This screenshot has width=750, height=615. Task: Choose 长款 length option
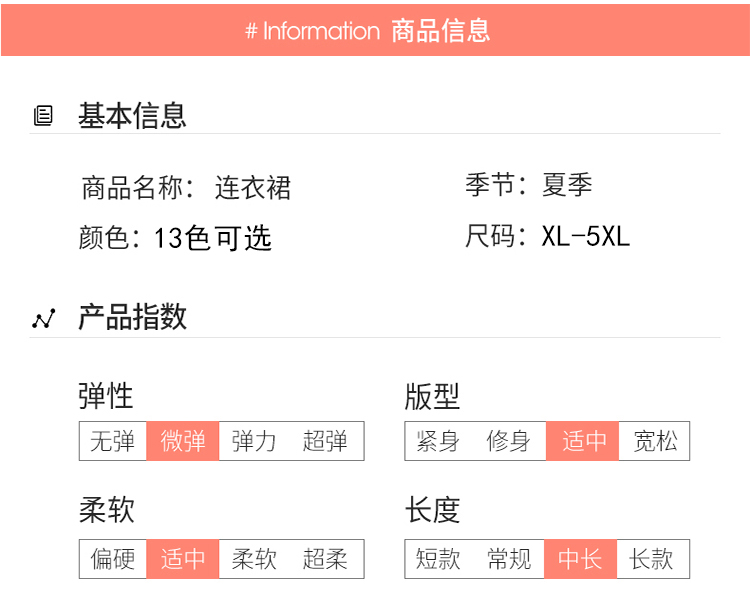(652, 559)
